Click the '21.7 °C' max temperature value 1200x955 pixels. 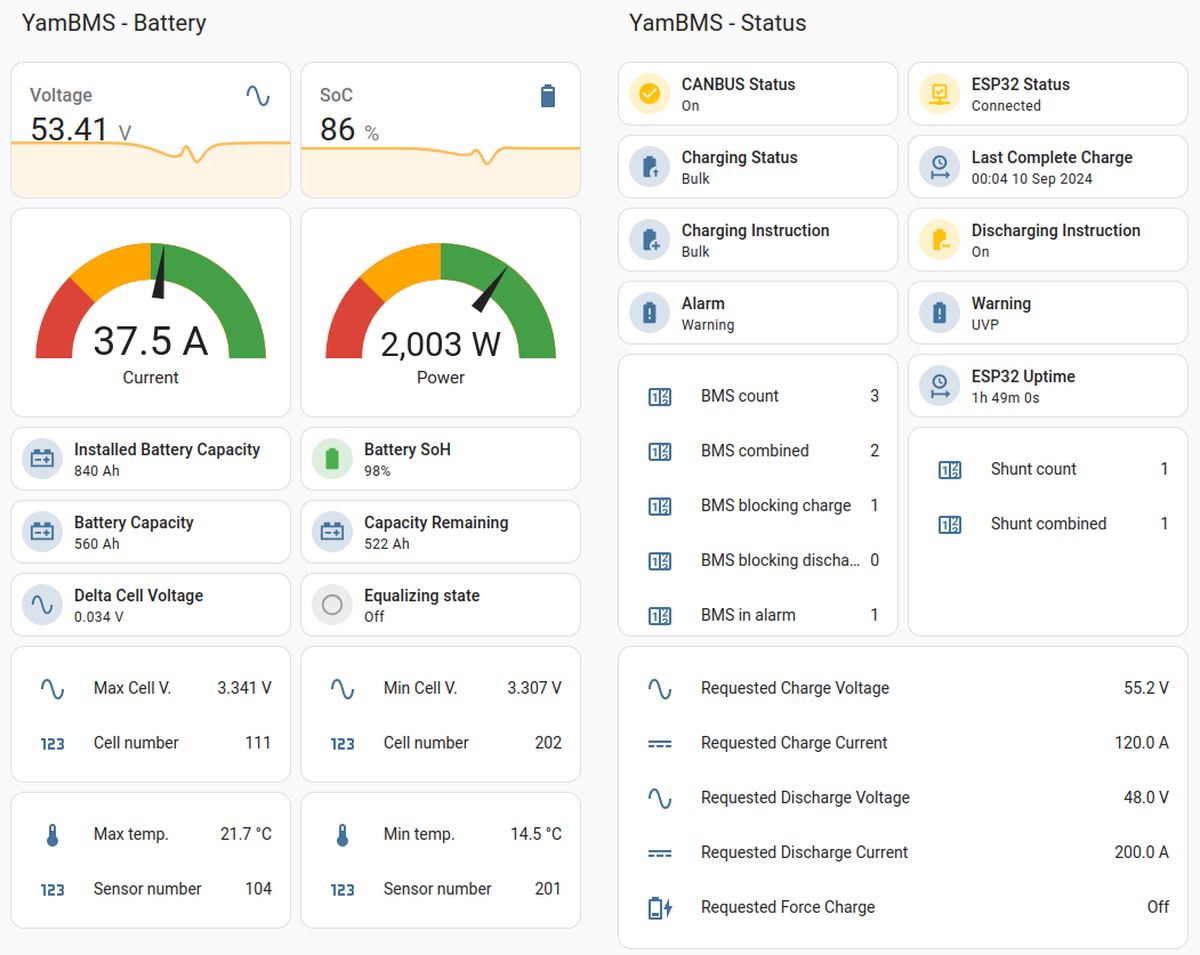pos(246,834)
